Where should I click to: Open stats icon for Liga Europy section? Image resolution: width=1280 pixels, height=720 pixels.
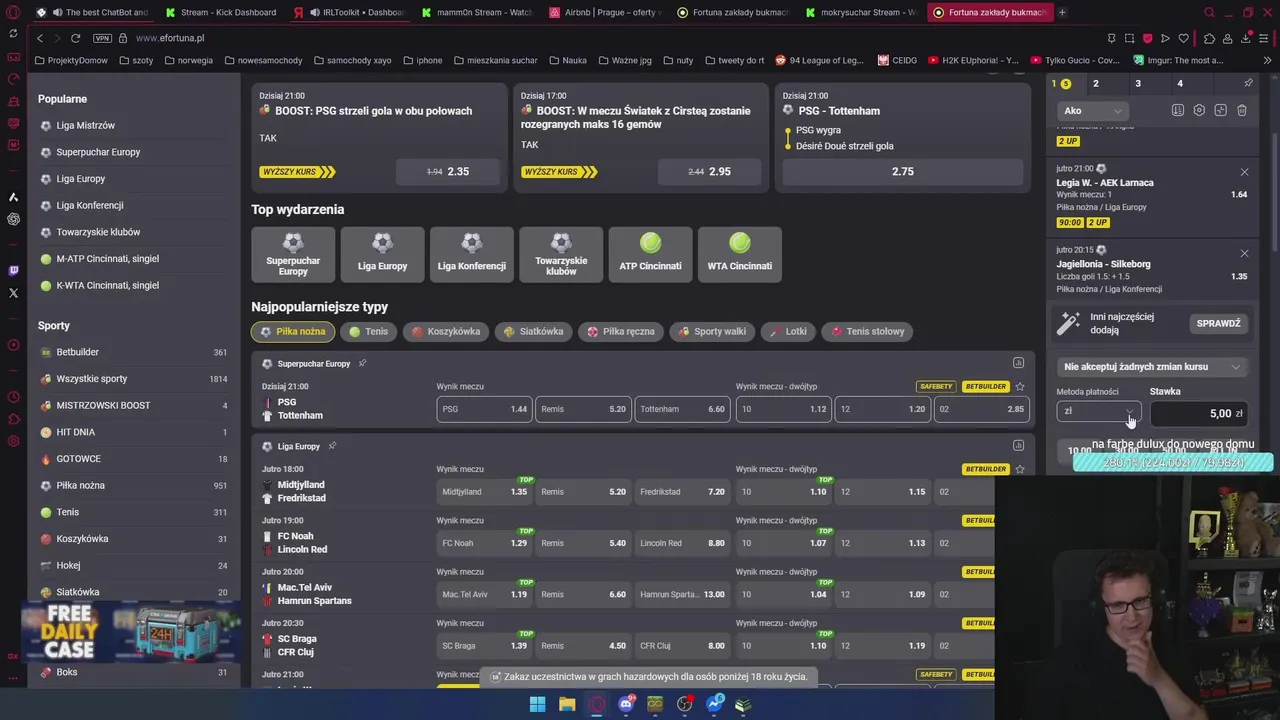pos(1018,446)
